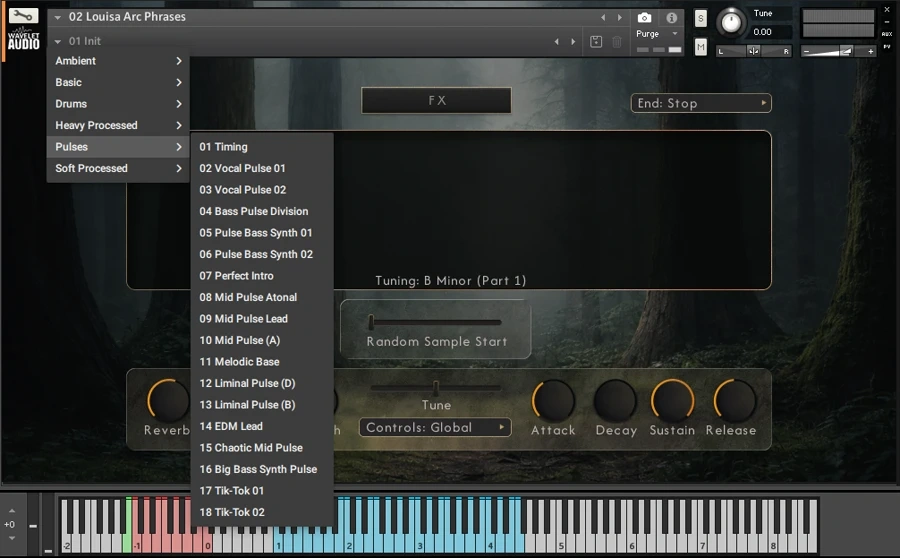Click the volume plus icon
Image resolution: width=900 pixels, height=558 pixels.
pyautogui.click(x=871, y=51)
